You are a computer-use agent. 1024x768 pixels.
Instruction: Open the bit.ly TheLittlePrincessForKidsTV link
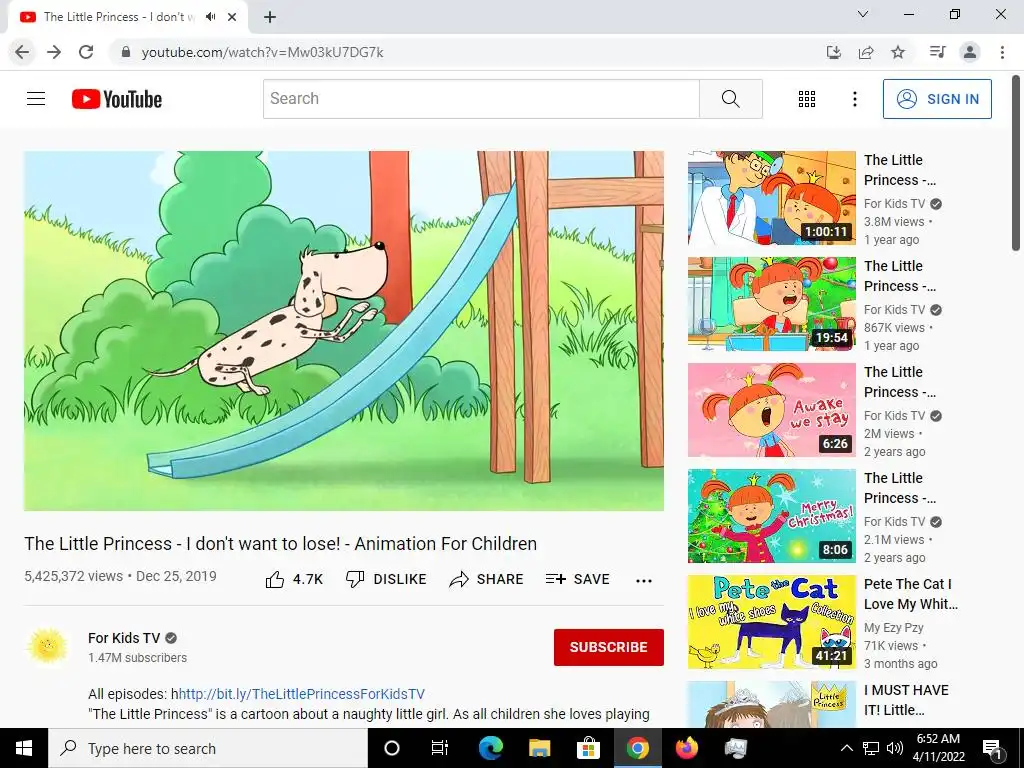click(x=302, y=694)
